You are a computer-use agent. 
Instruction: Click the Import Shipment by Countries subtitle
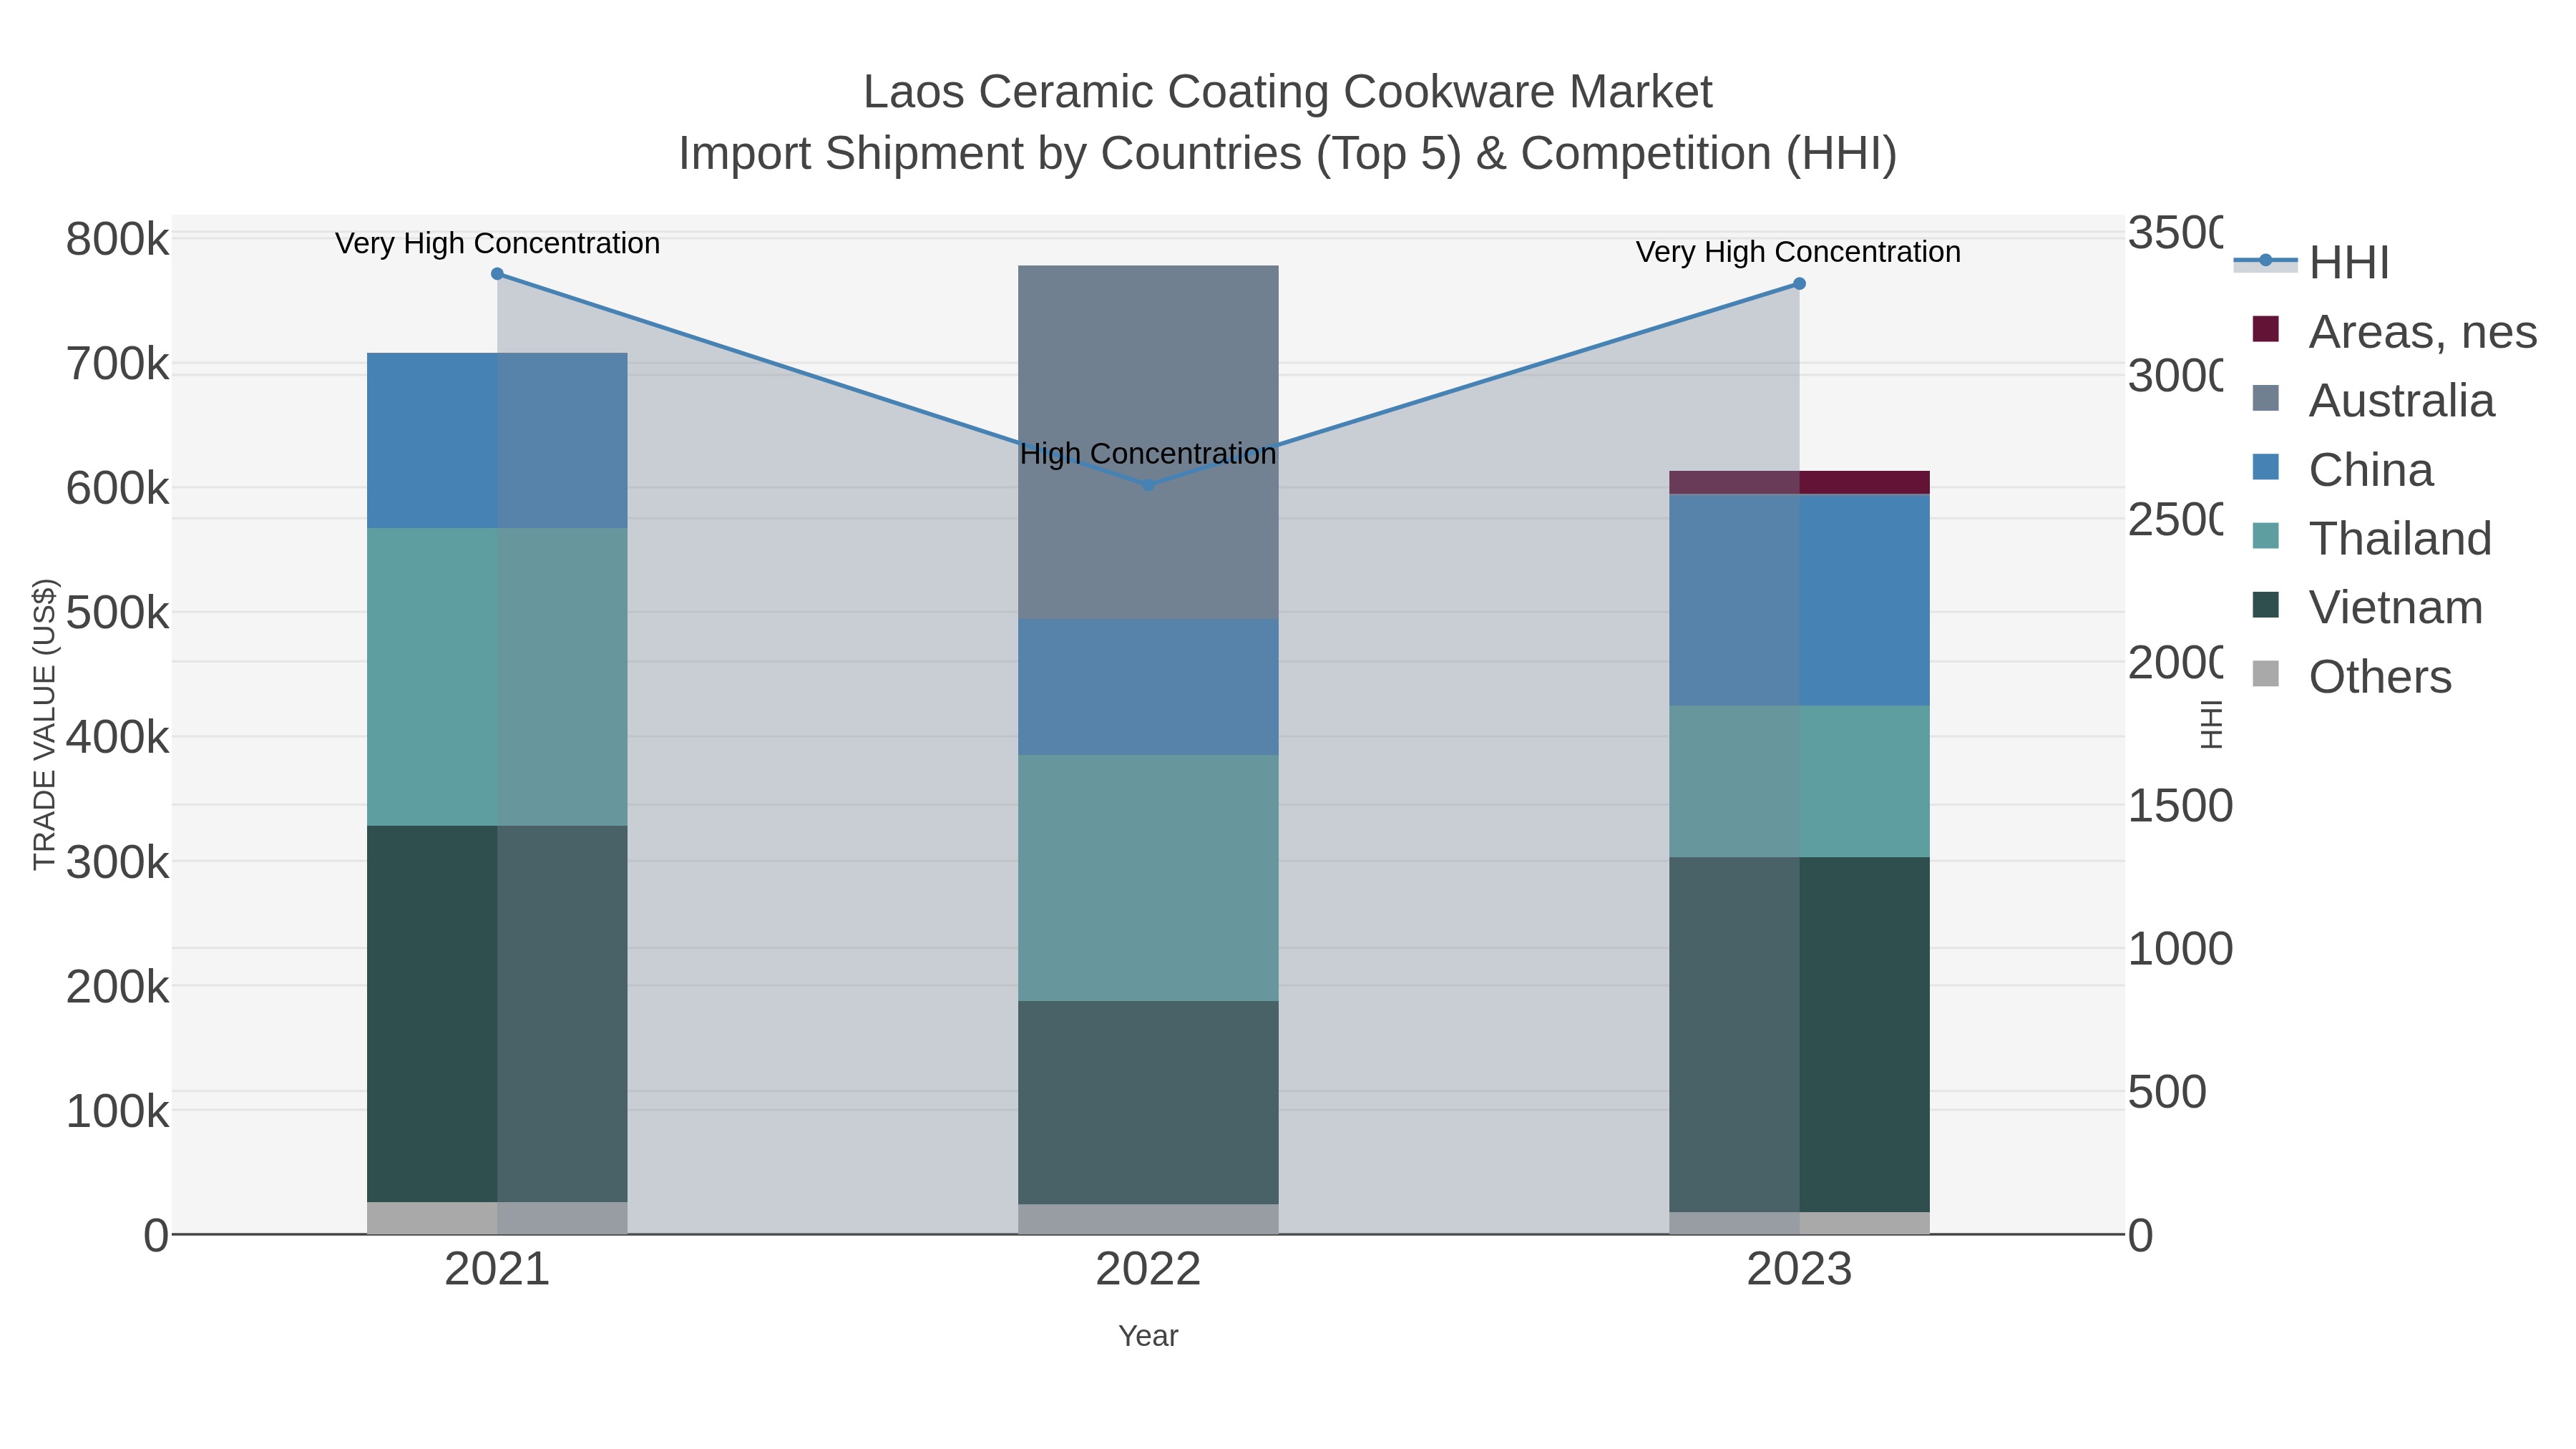tap(1288, 154)
